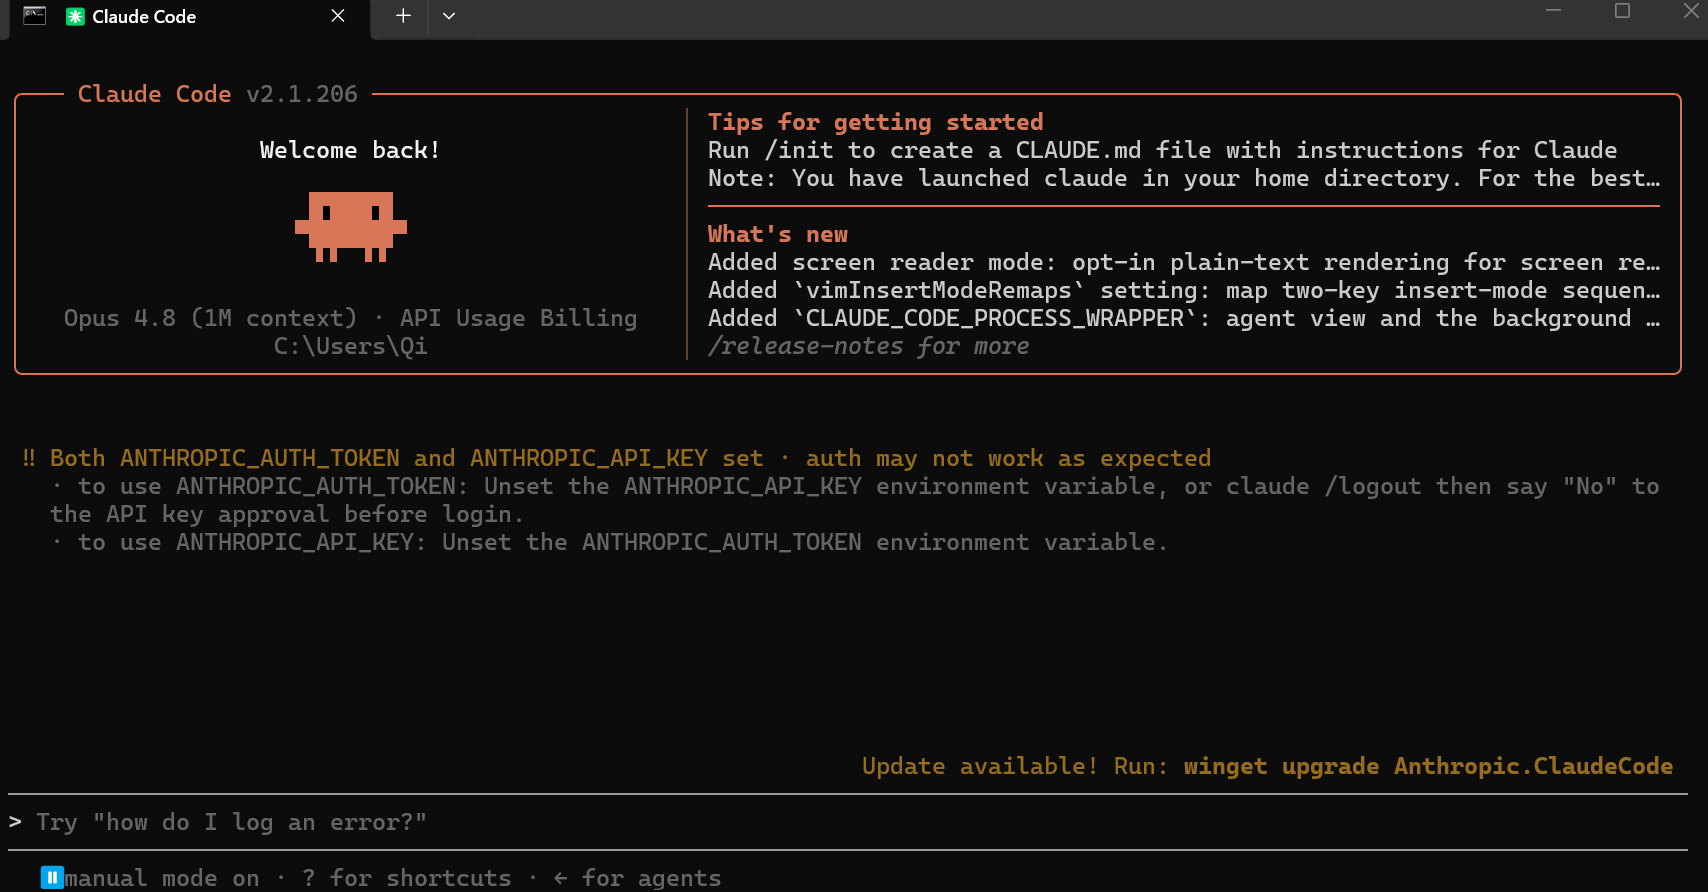Viewport: 1708px width, 892px height.
Task: Click the green Claude Code tab icon
Action: [75, 17]
